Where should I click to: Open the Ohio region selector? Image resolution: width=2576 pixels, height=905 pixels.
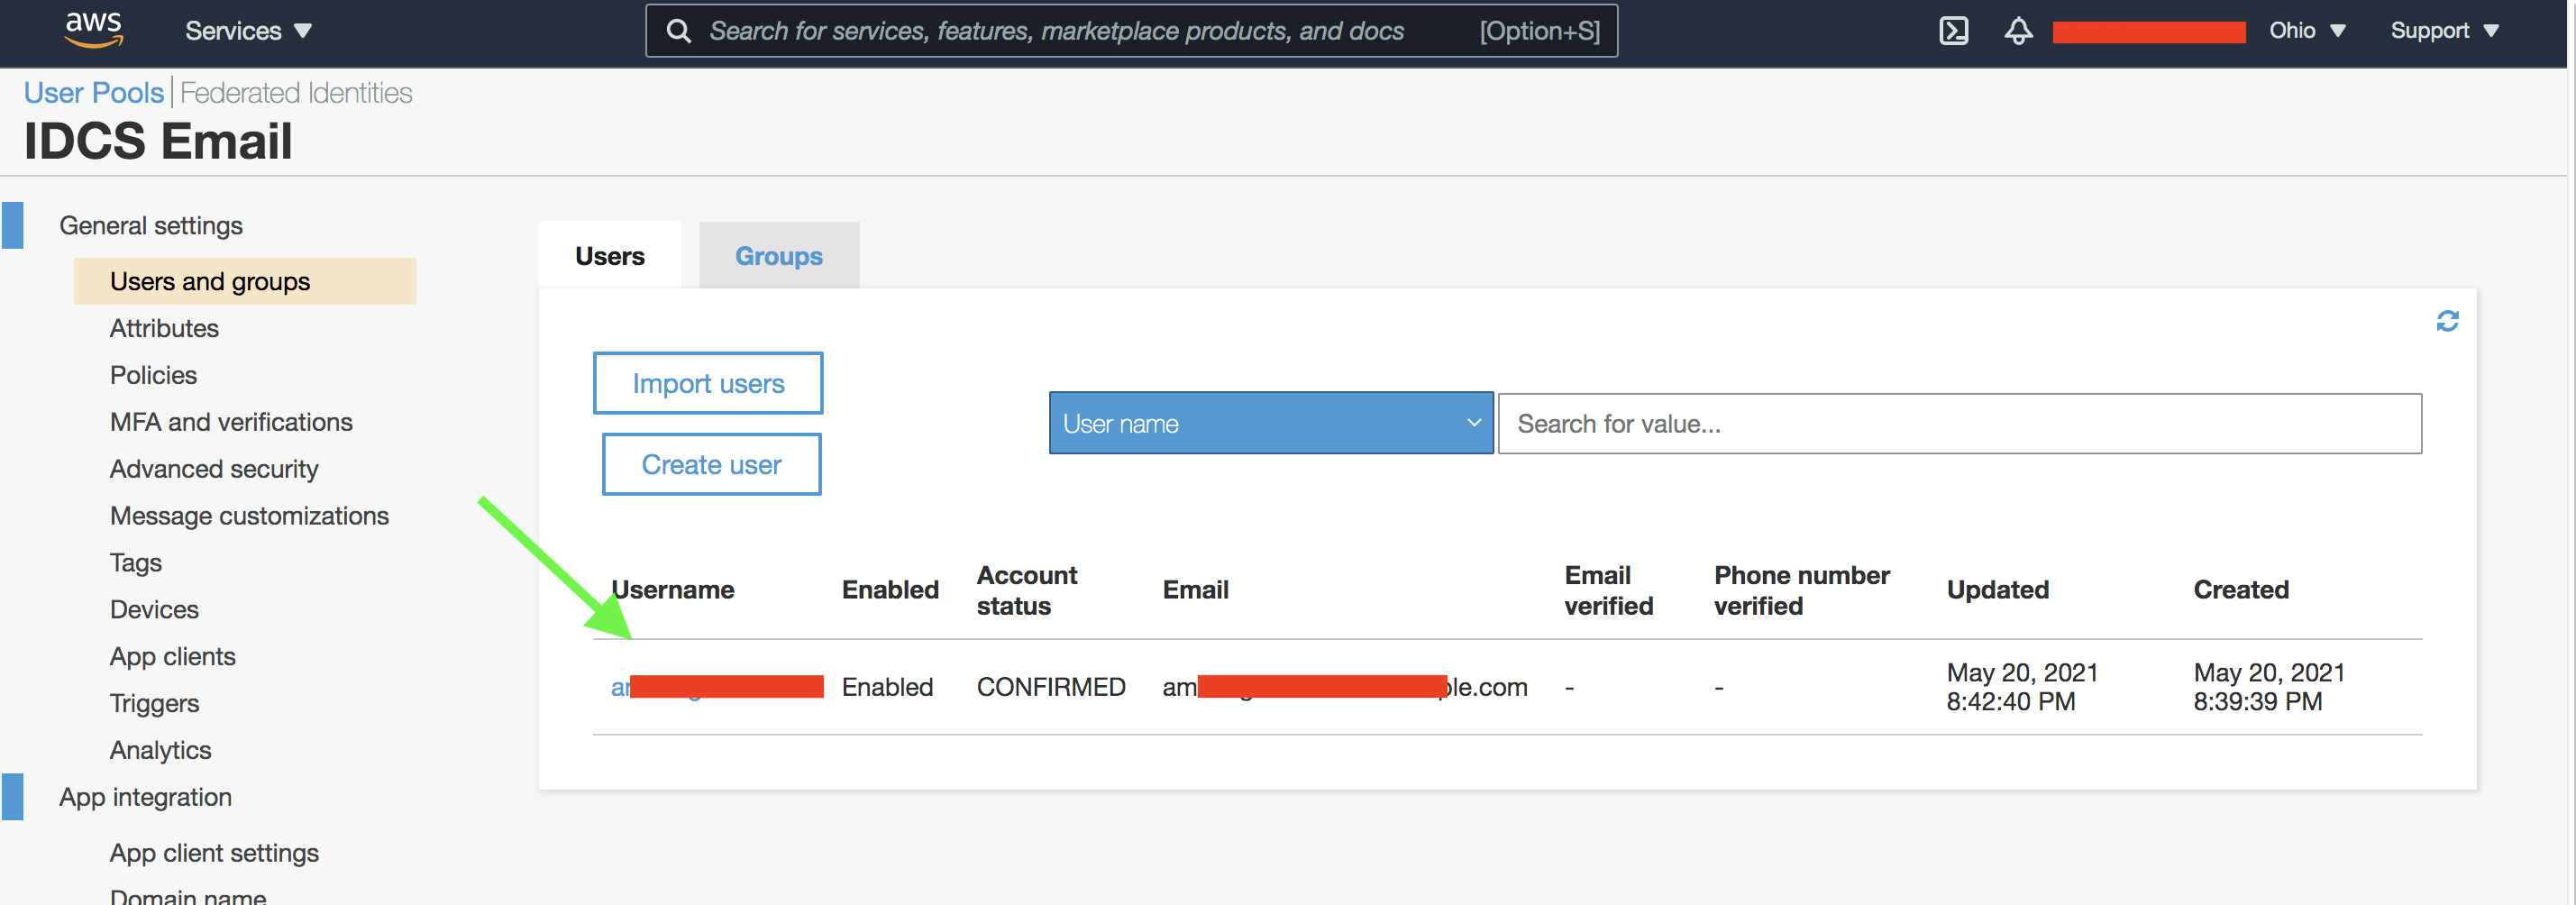[2306, 31]
